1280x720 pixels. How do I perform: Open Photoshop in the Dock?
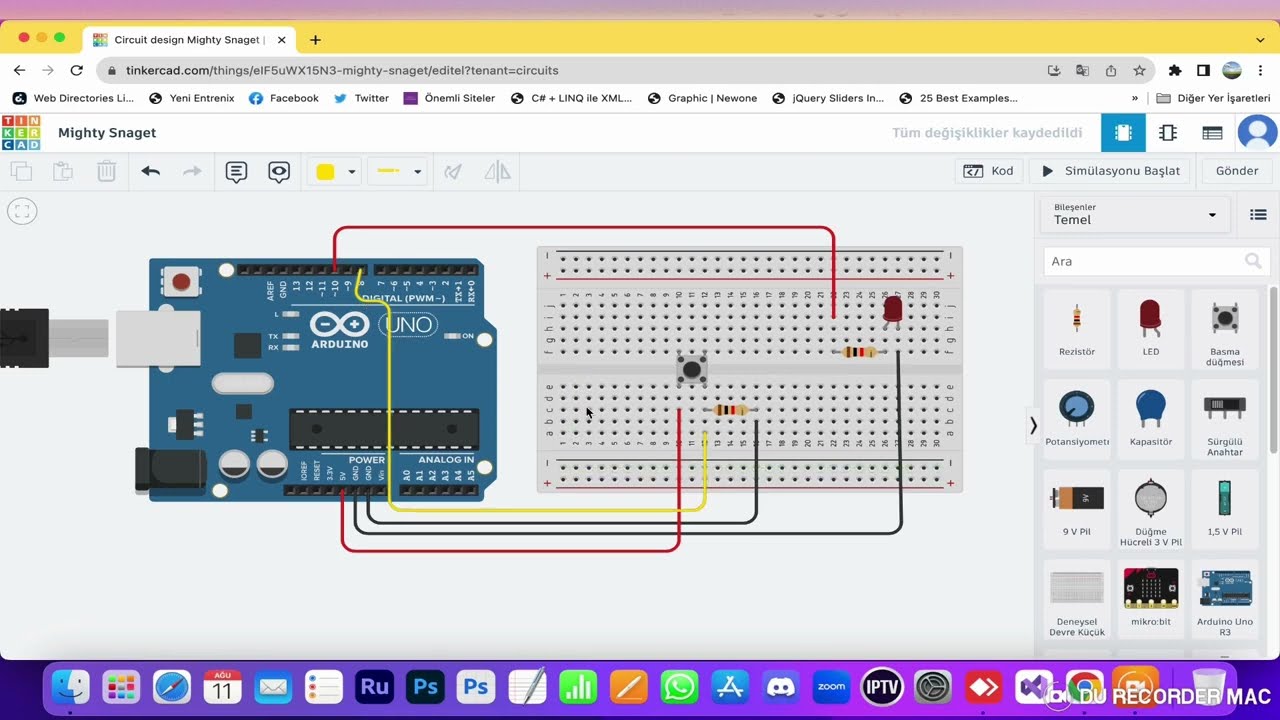[426, 688]
